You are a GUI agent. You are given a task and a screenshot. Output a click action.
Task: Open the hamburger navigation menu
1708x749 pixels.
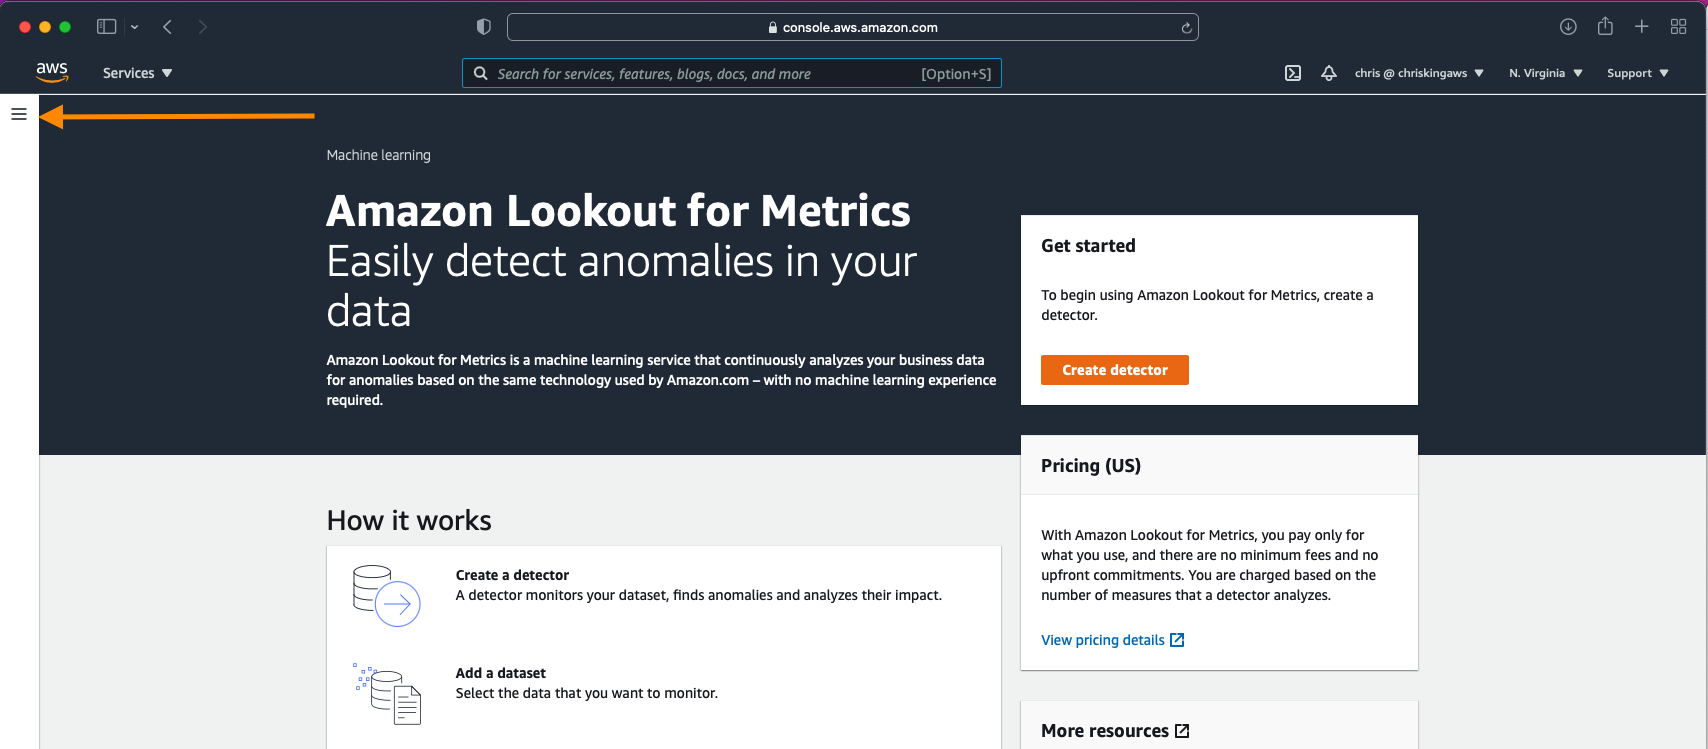coord(19,114)
